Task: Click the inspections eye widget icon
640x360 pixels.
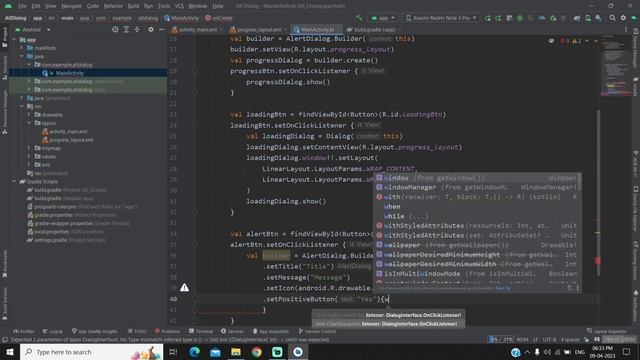Action: [551, 41]
